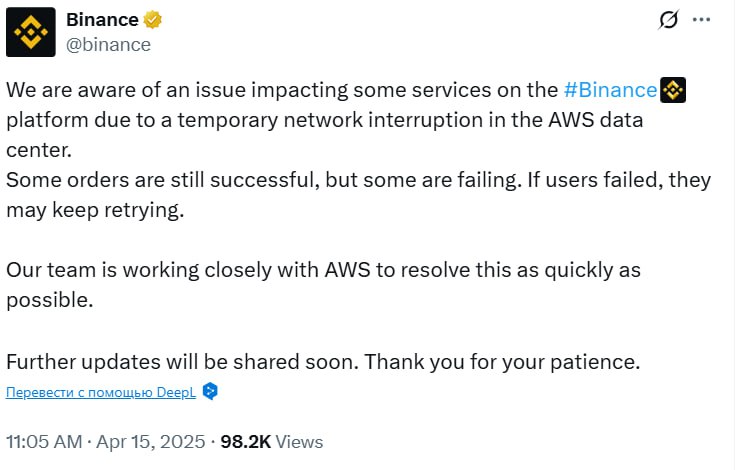Click the Binance display name
This screenshot has height=470, width=739.
pyautogui.click(x=101, y=20)
